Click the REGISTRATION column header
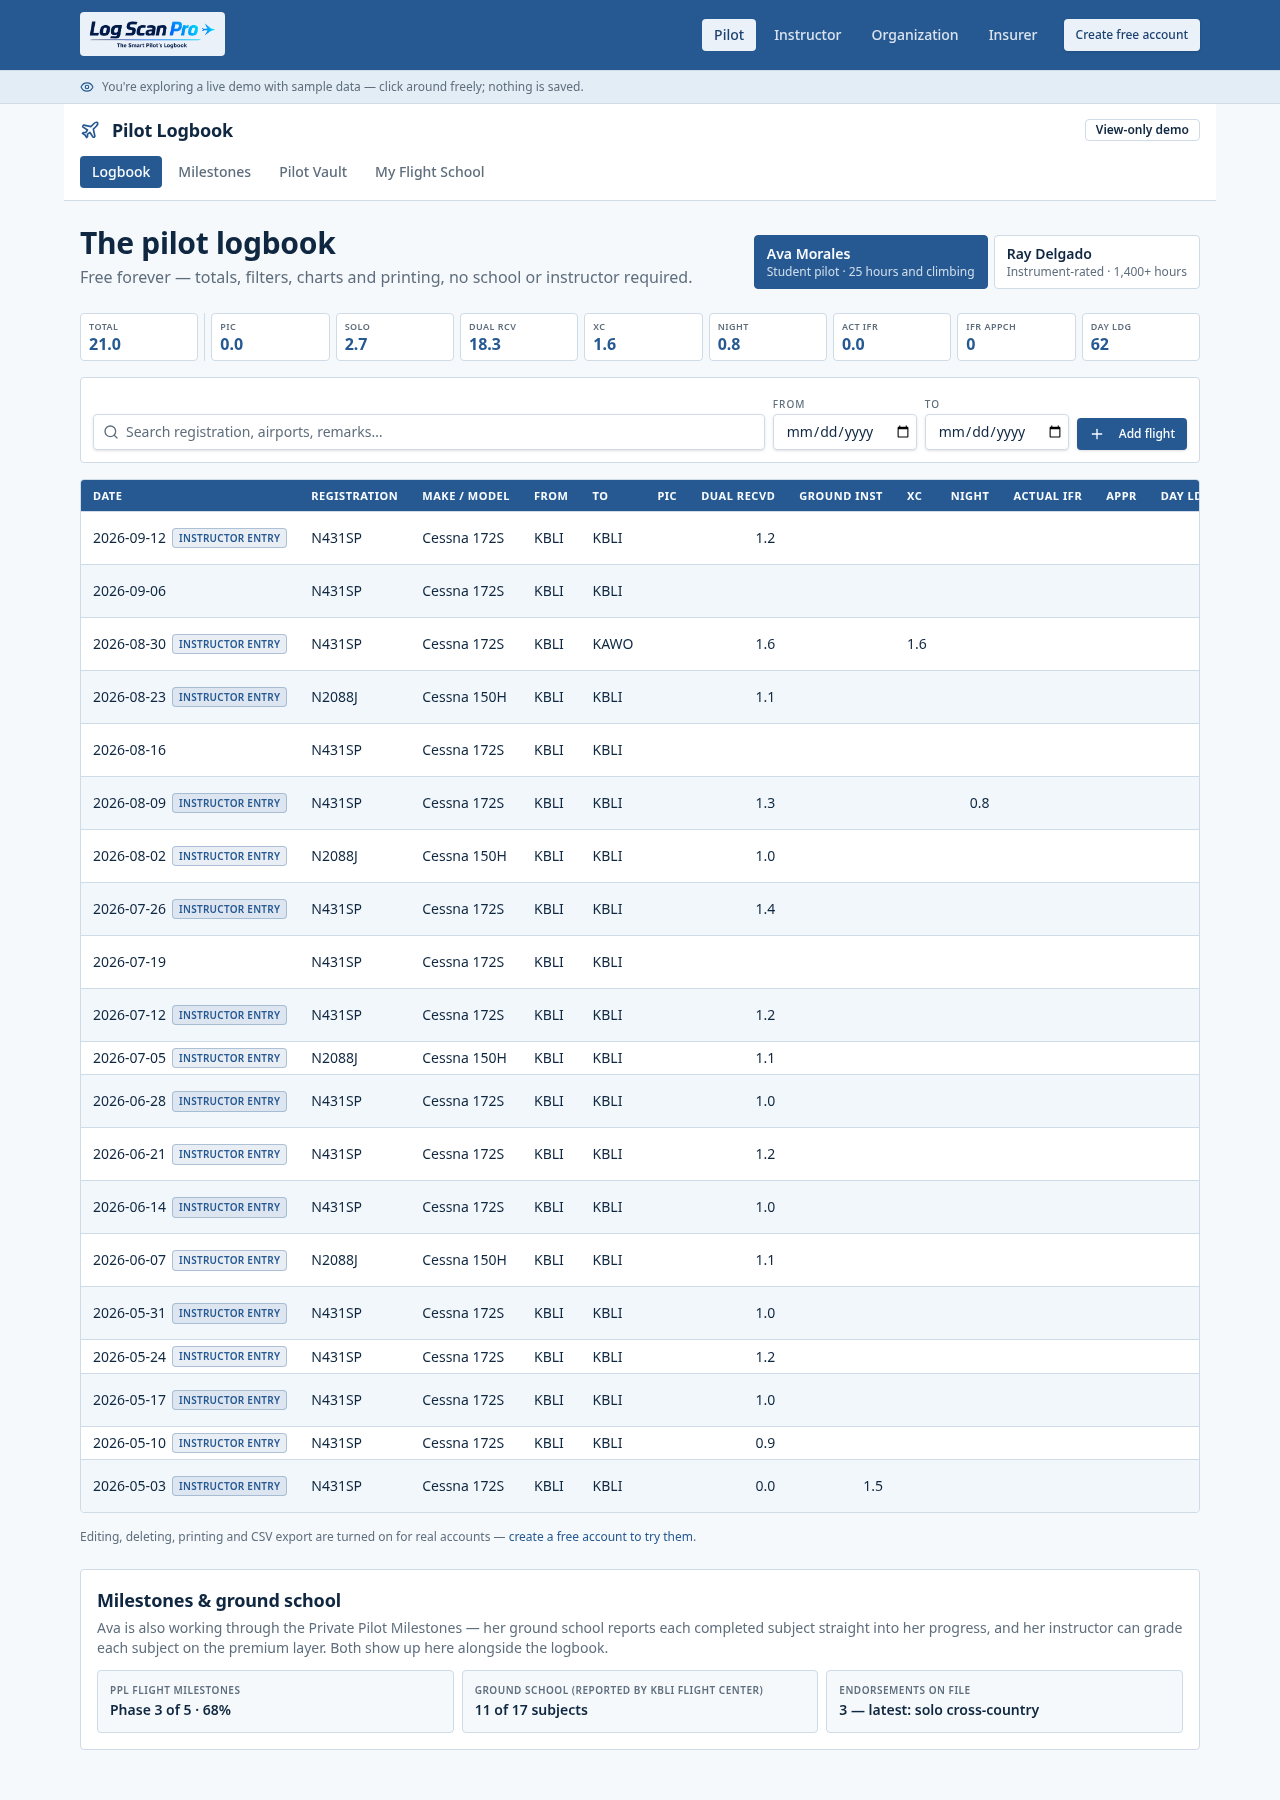 [354, 496]
